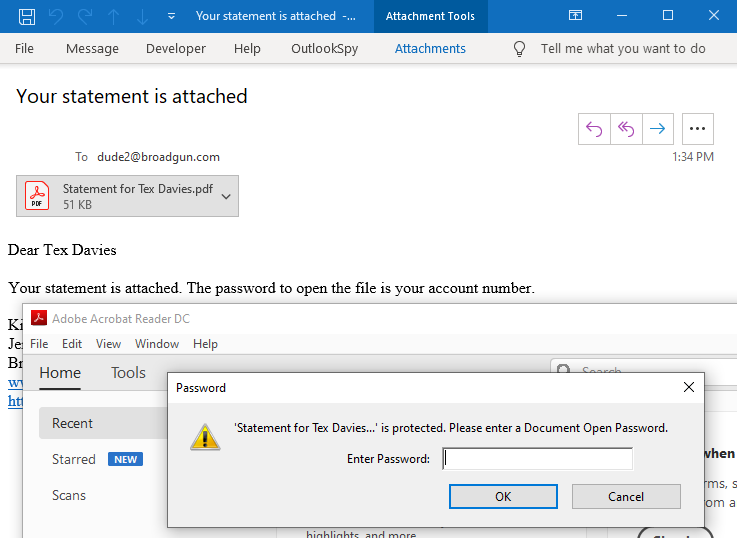Screen dimensions: 737x538
Task: Switch to the Home tab in Acrobat
Action: point(60,373)
